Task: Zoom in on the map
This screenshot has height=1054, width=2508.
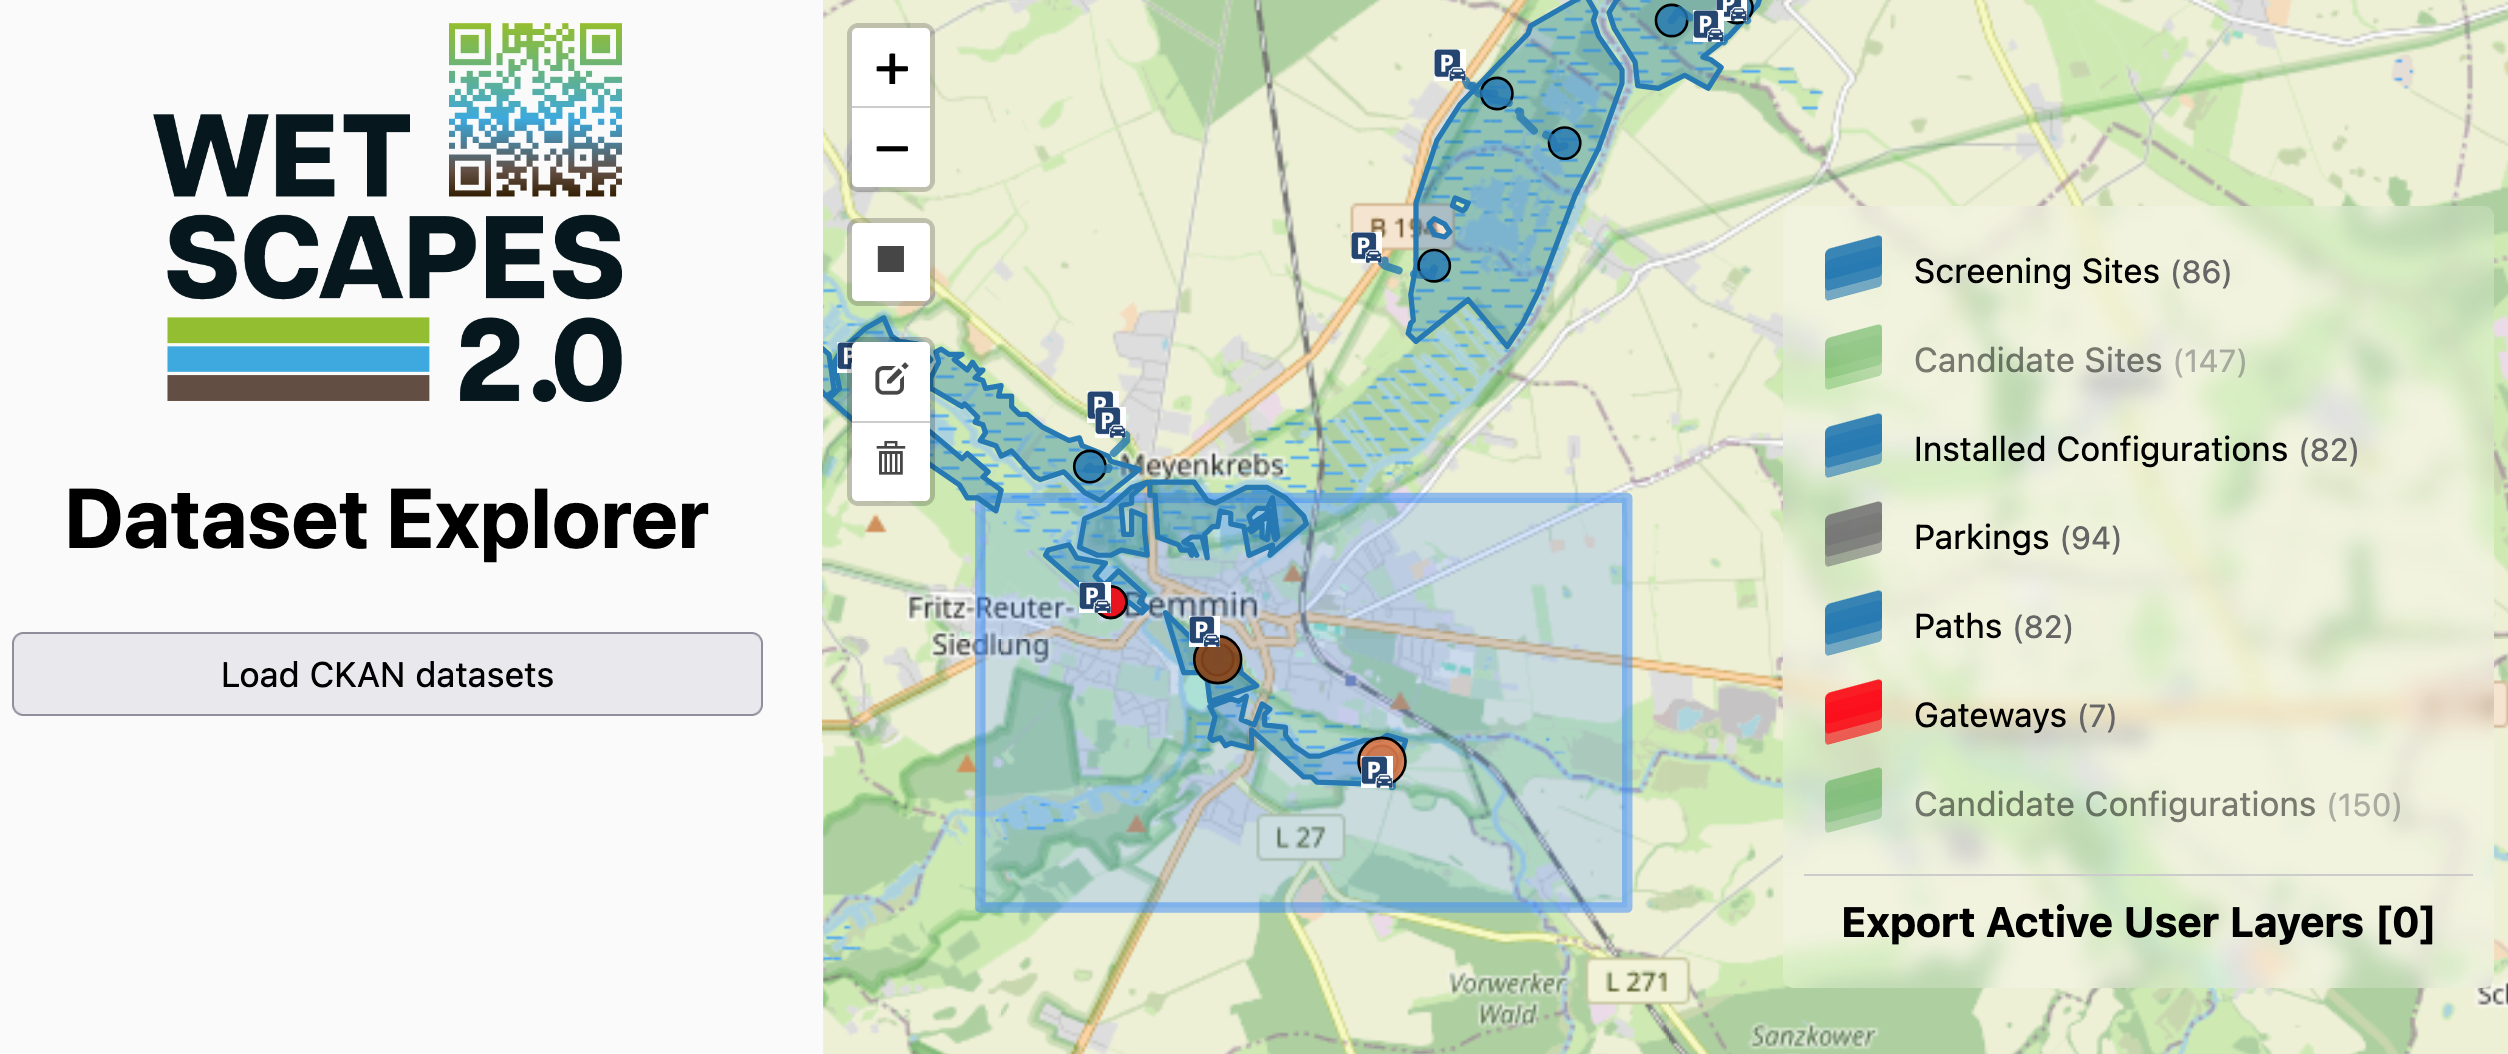Action: (x=891, y=69)
